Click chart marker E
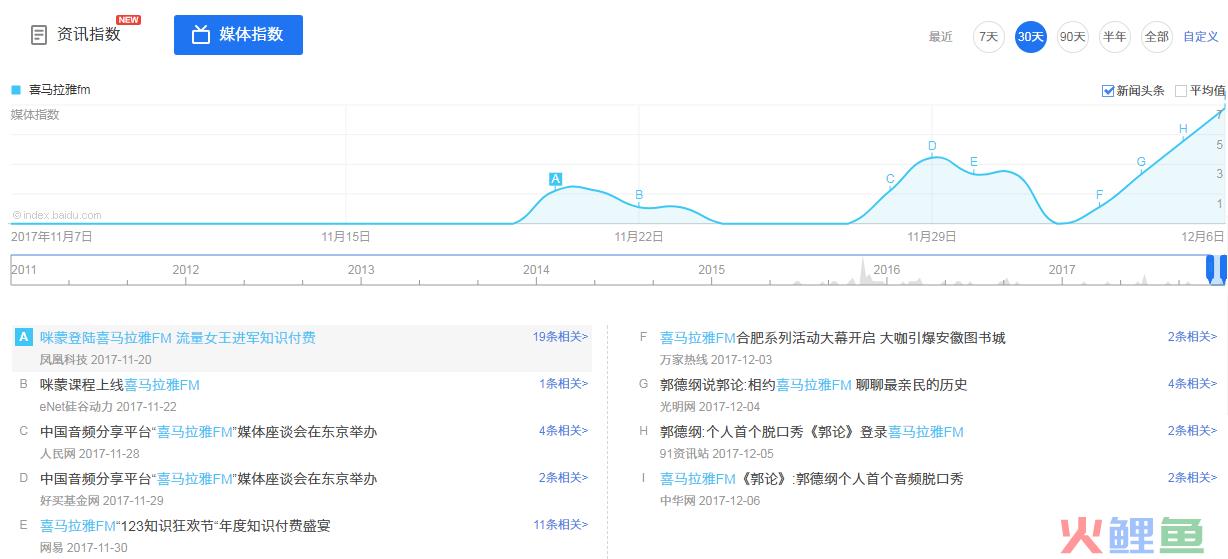Screen dimensions: 1228x559 point(974,162)
